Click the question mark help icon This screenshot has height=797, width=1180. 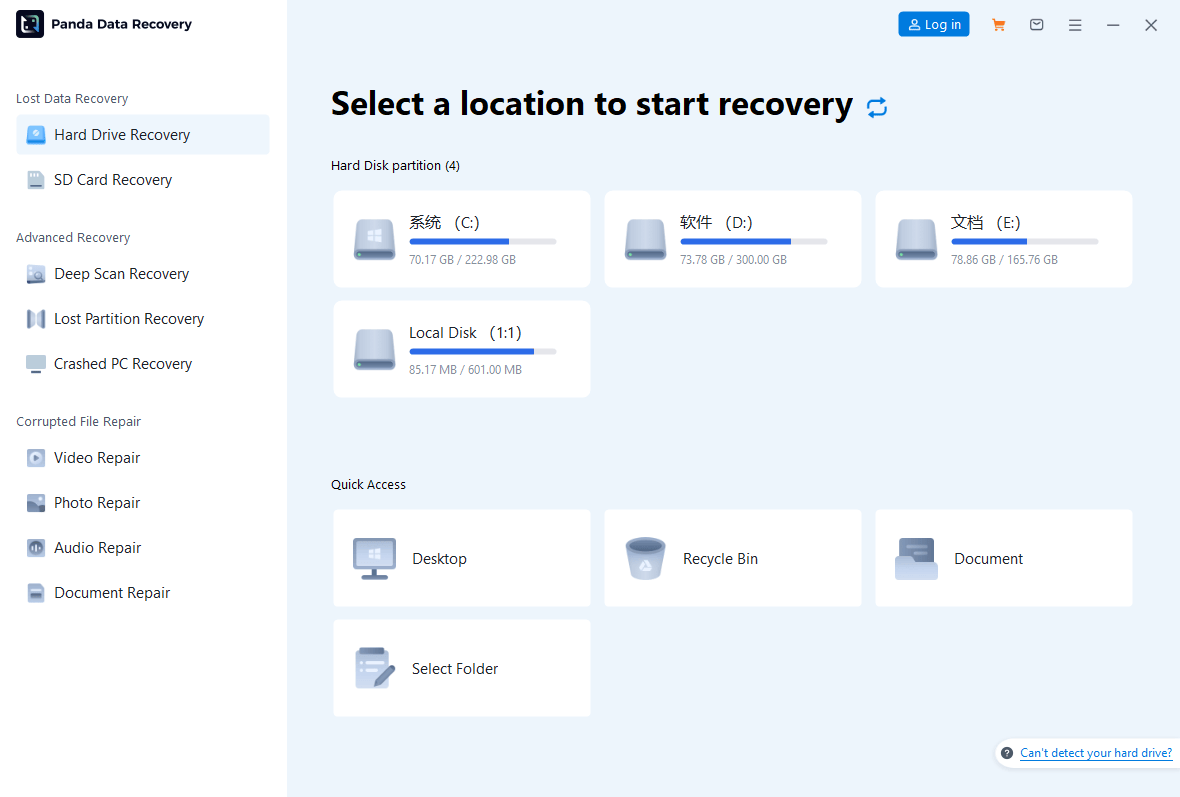(x=1007, y=753)
